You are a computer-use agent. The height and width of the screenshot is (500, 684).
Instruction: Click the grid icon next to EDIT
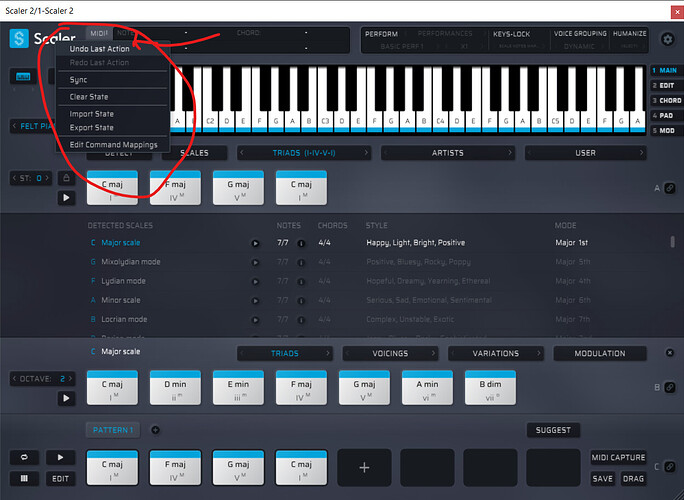(24, 478)
